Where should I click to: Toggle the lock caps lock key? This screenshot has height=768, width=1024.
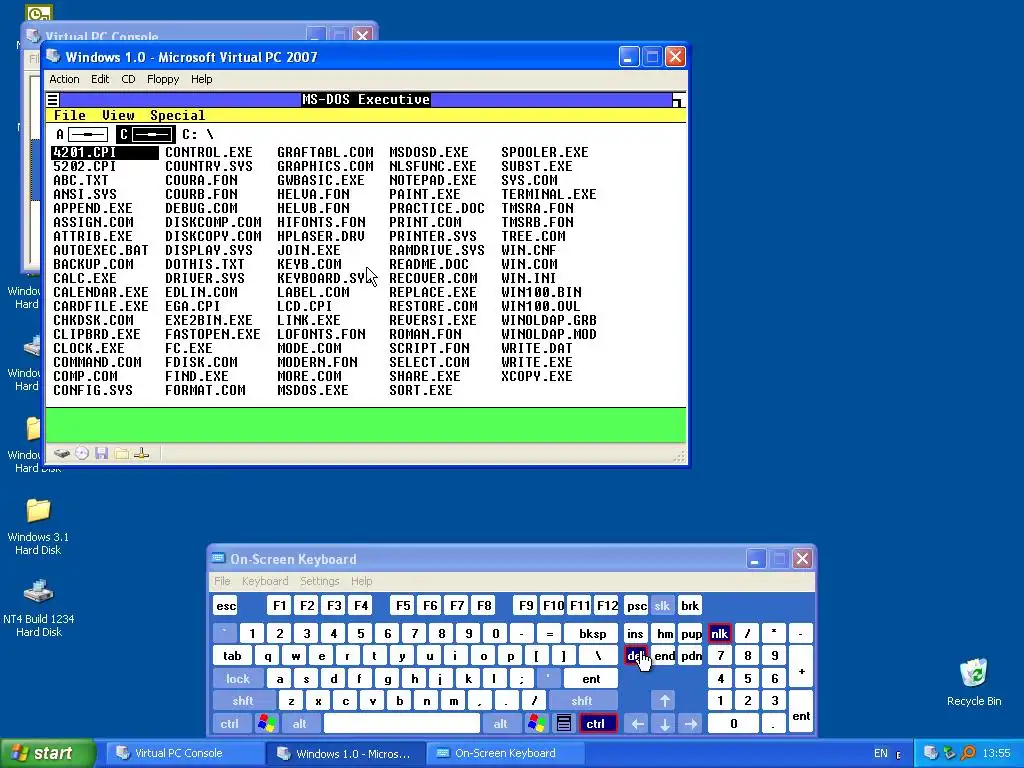(x=238, y=679)
